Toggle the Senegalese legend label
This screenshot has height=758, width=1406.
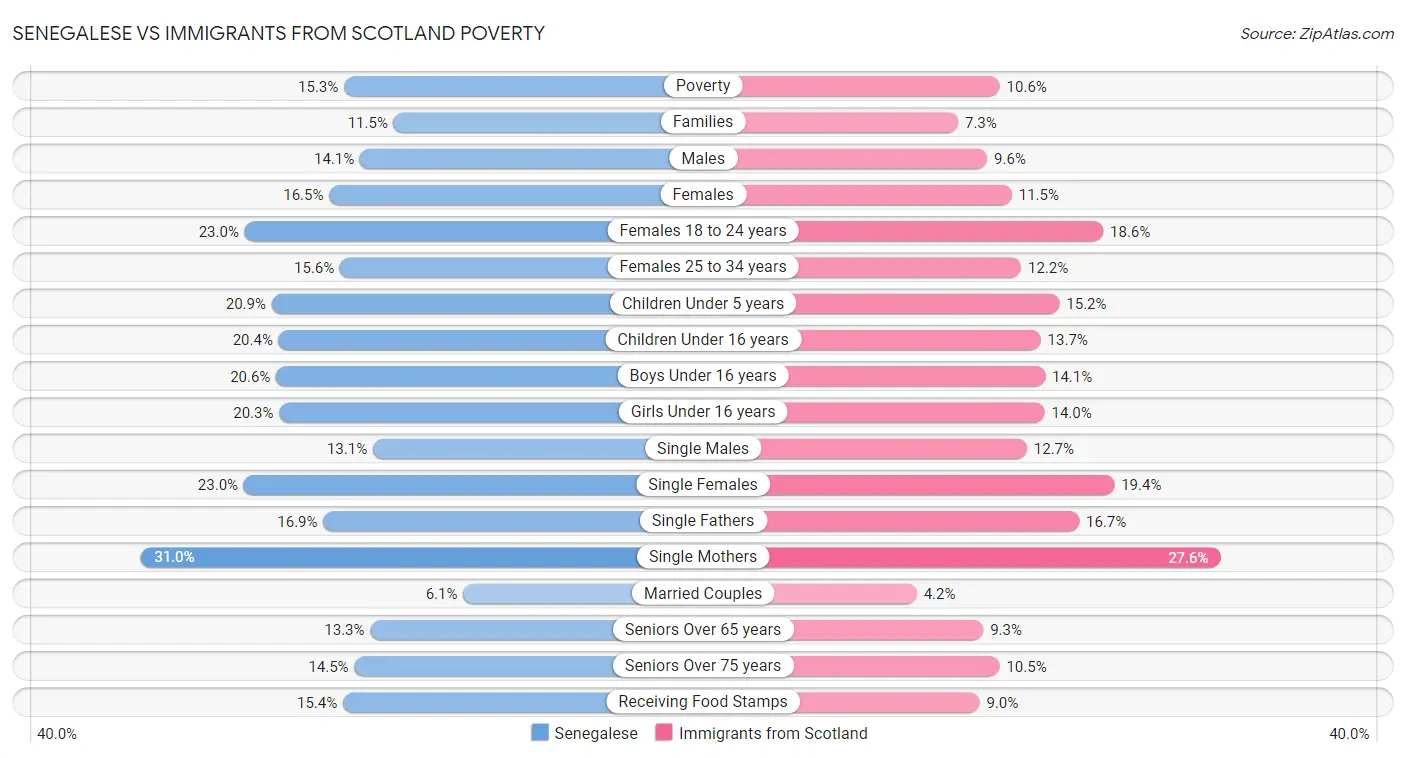tap(596, 733)
